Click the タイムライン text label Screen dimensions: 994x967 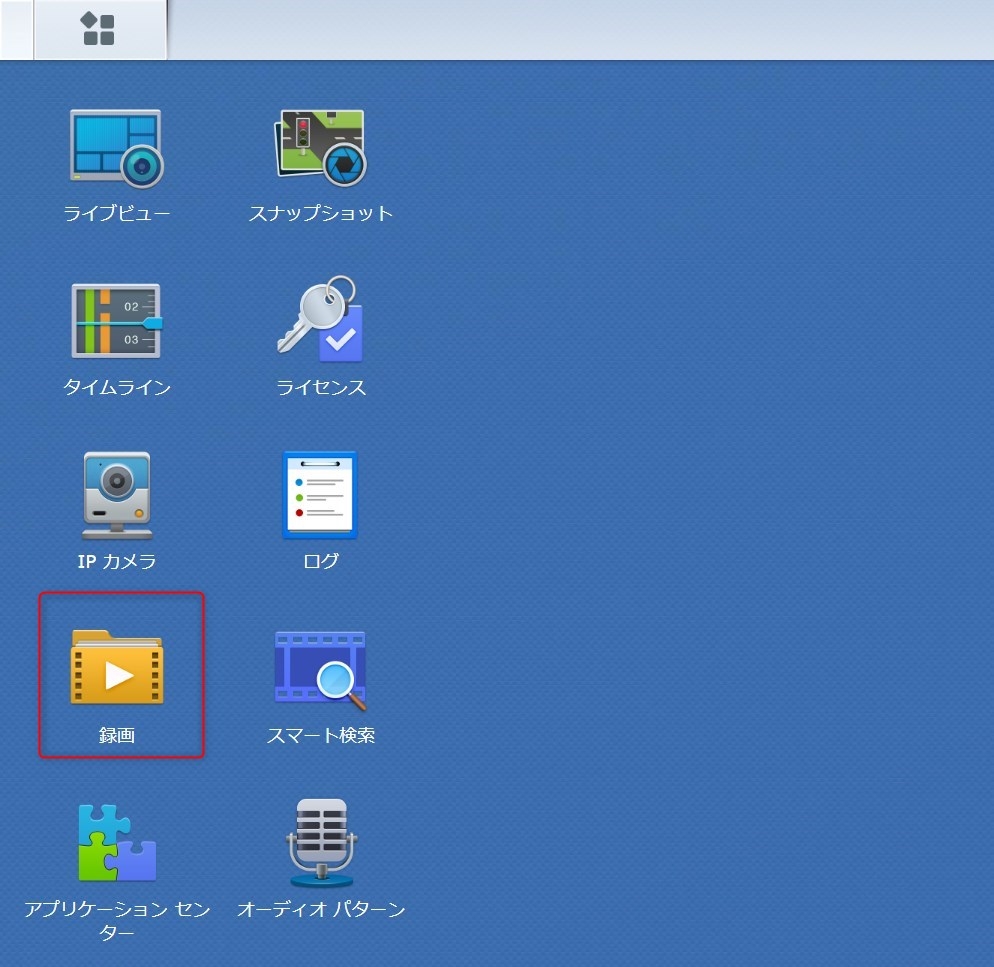tap(116, 388)
